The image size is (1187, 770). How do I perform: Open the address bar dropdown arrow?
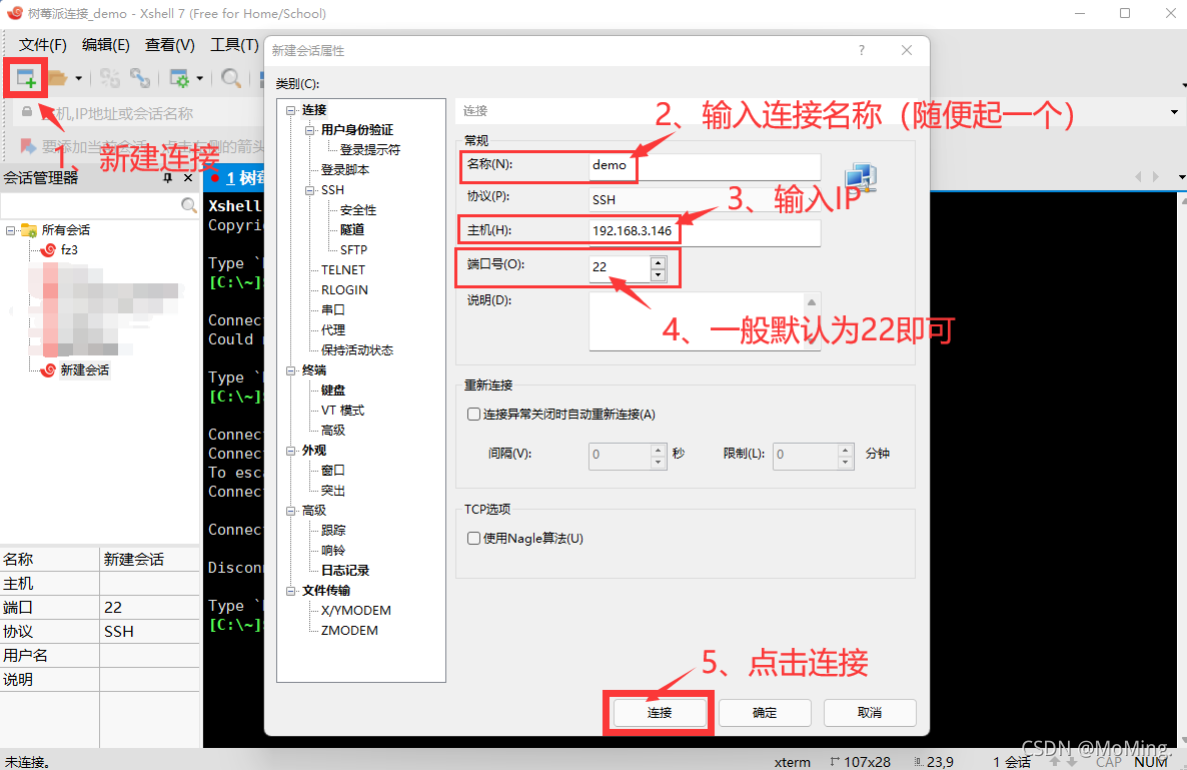1174,112
